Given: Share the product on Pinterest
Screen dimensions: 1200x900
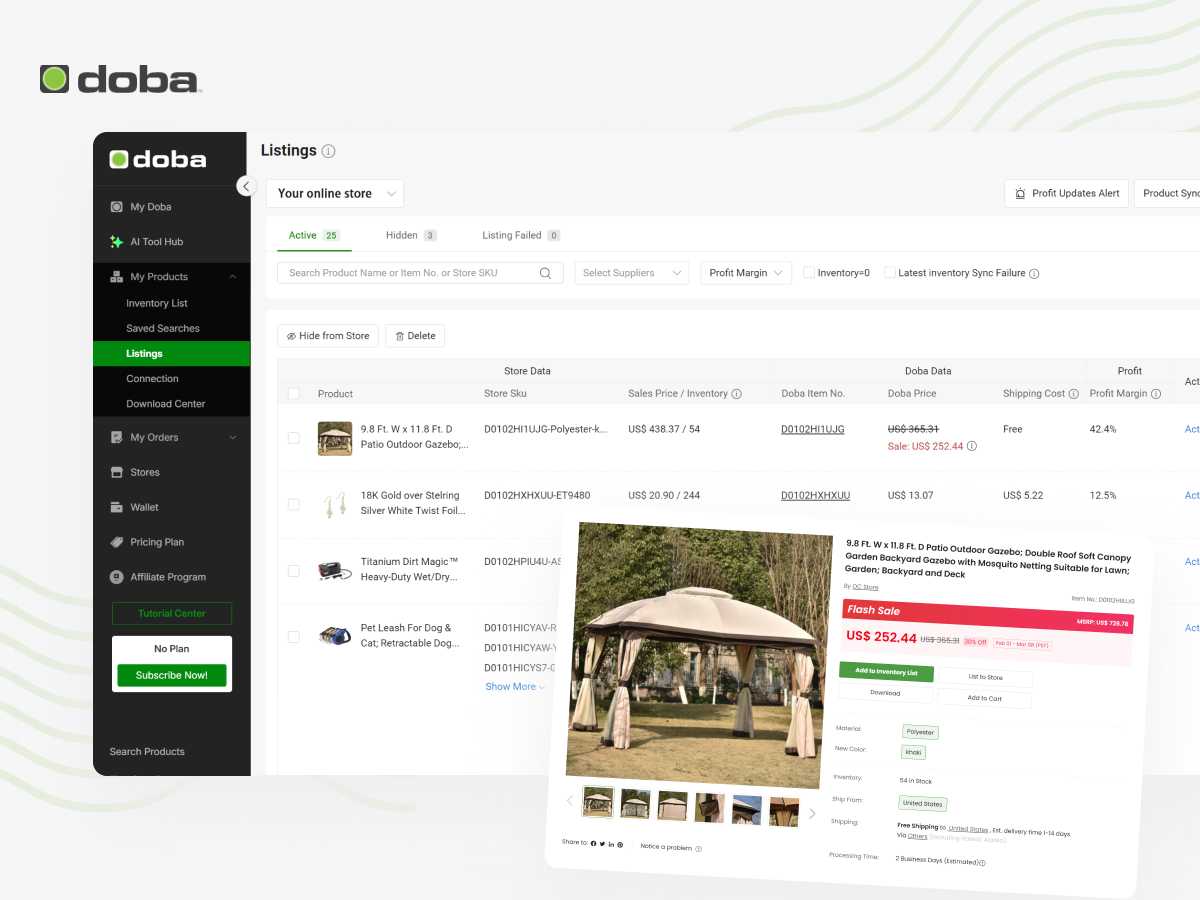Looking at the screenshot, I should pyautogui.click(x=620, y=845).
